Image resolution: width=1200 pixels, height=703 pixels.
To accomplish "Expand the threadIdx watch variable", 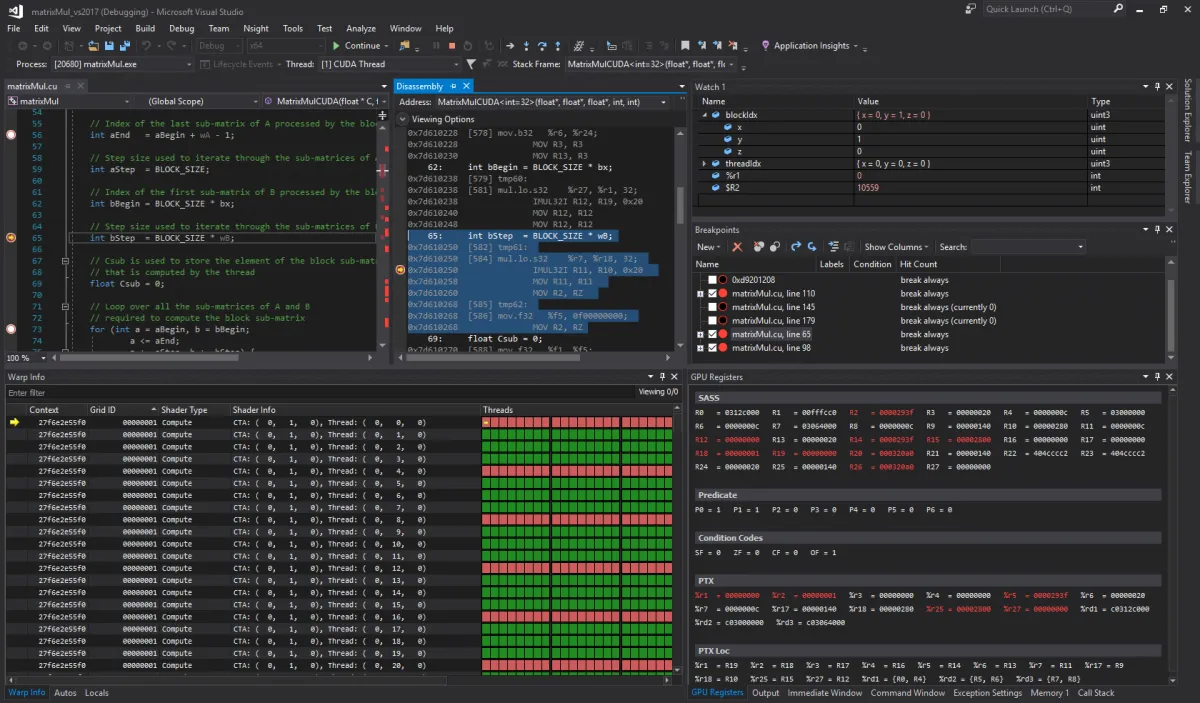I will tap(704, 163).
